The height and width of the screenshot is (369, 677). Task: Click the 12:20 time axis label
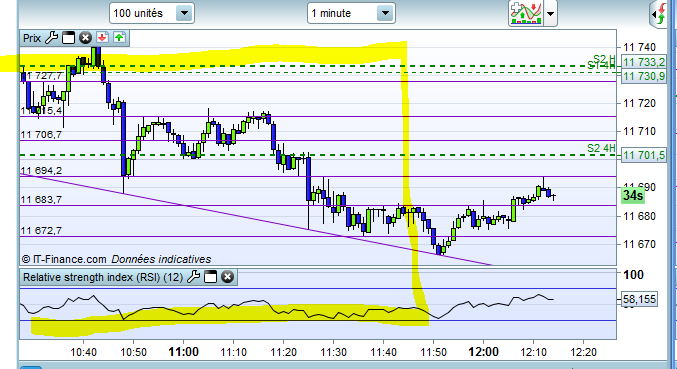[583, 352]
